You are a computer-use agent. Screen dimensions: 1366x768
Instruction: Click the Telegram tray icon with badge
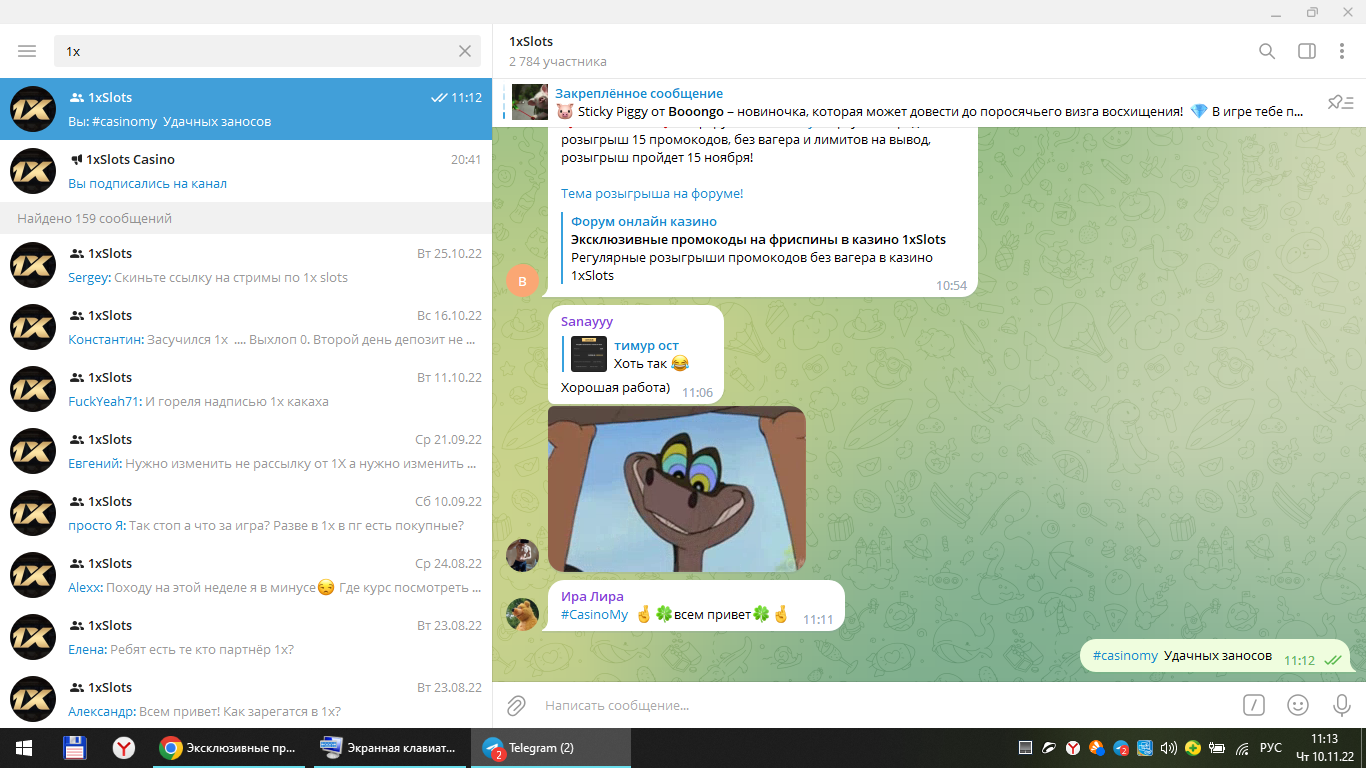[1121, 748]
